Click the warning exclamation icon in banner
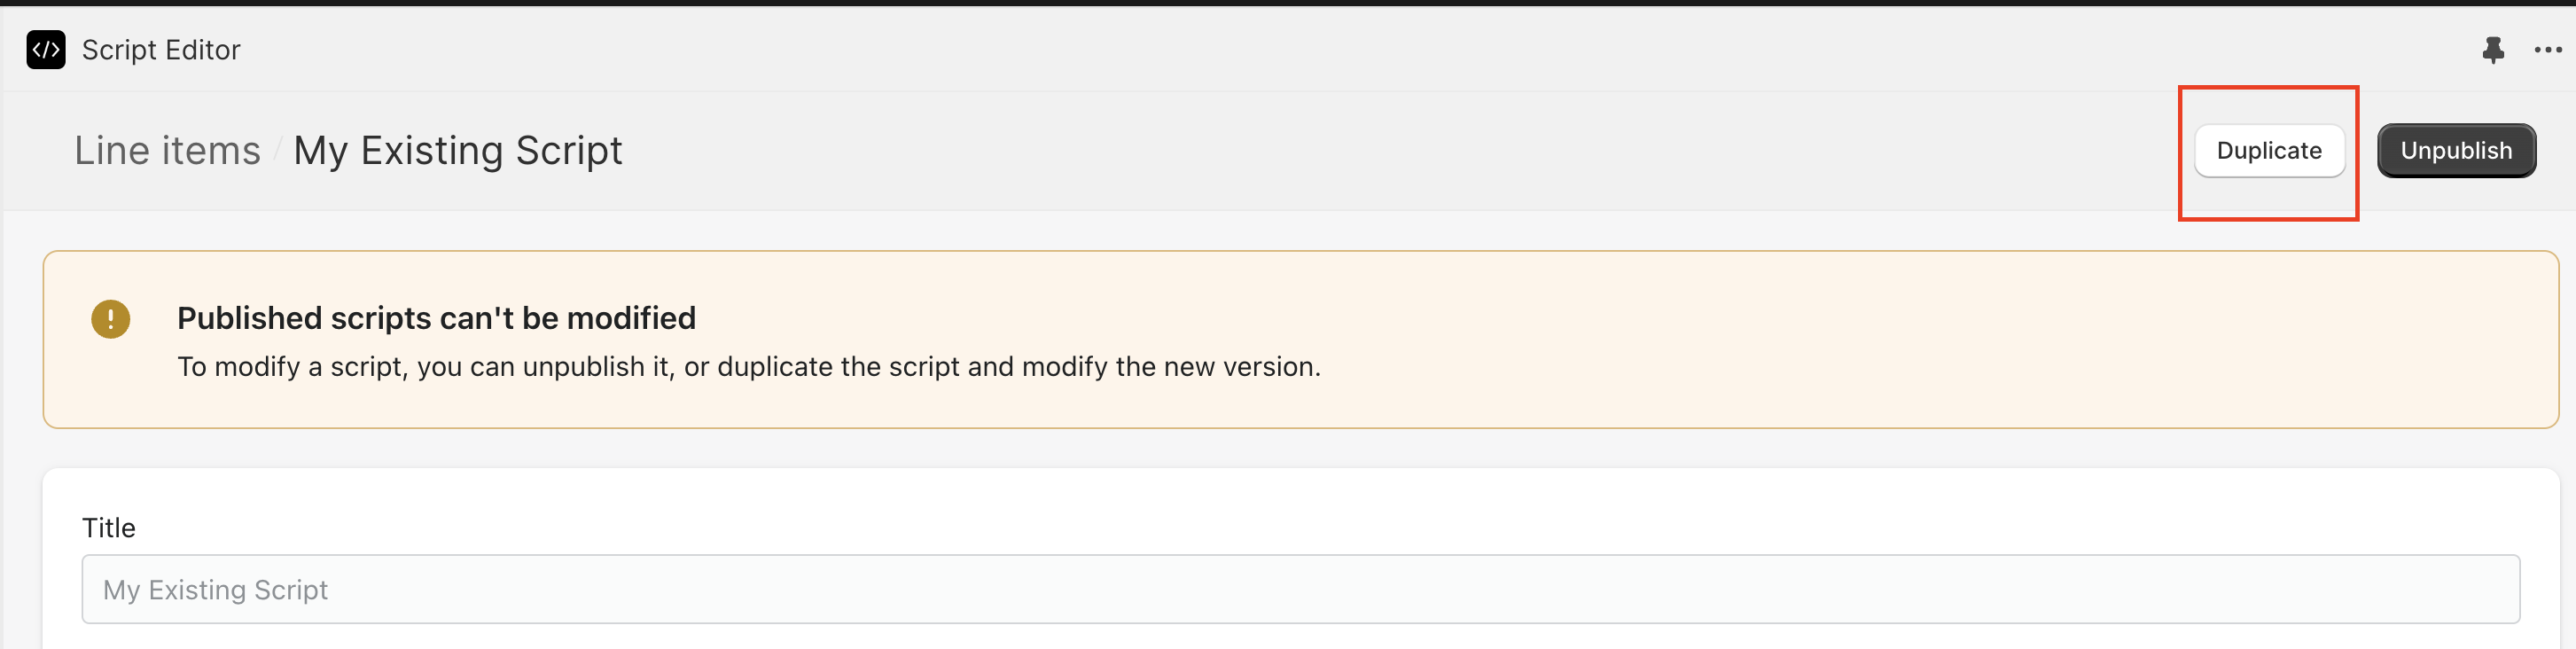2576x649 pixels. tap(111, 320)
